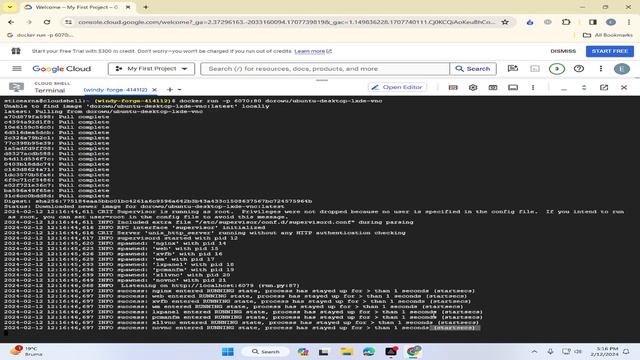Click the Google Cloud logo
Viewport: 640px width, 360px height.
tap(62, 69)
